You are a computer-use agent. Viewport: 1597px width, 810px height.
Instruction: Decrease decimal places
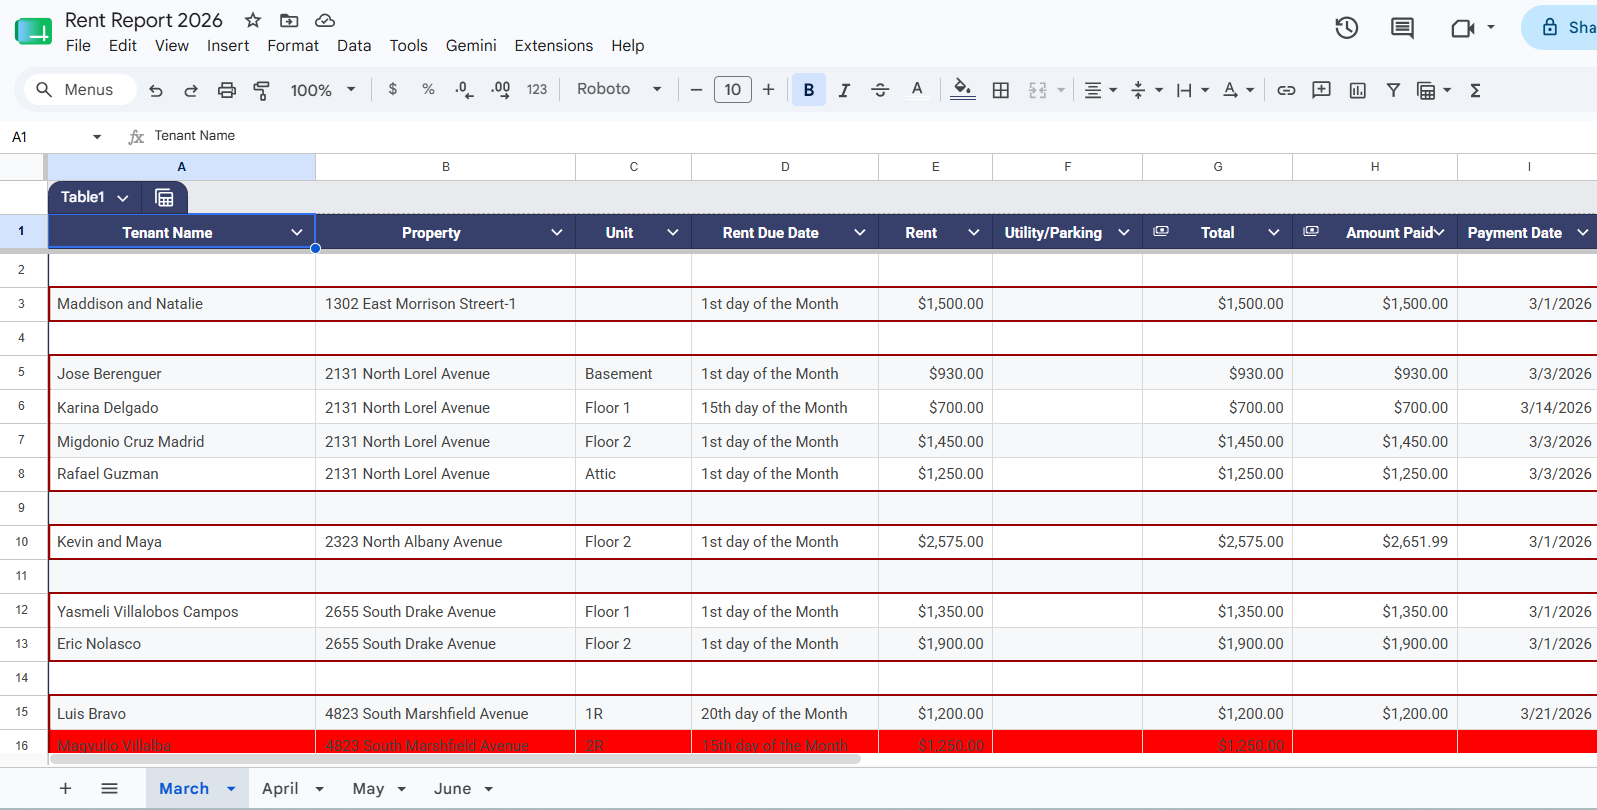[464, 89]
